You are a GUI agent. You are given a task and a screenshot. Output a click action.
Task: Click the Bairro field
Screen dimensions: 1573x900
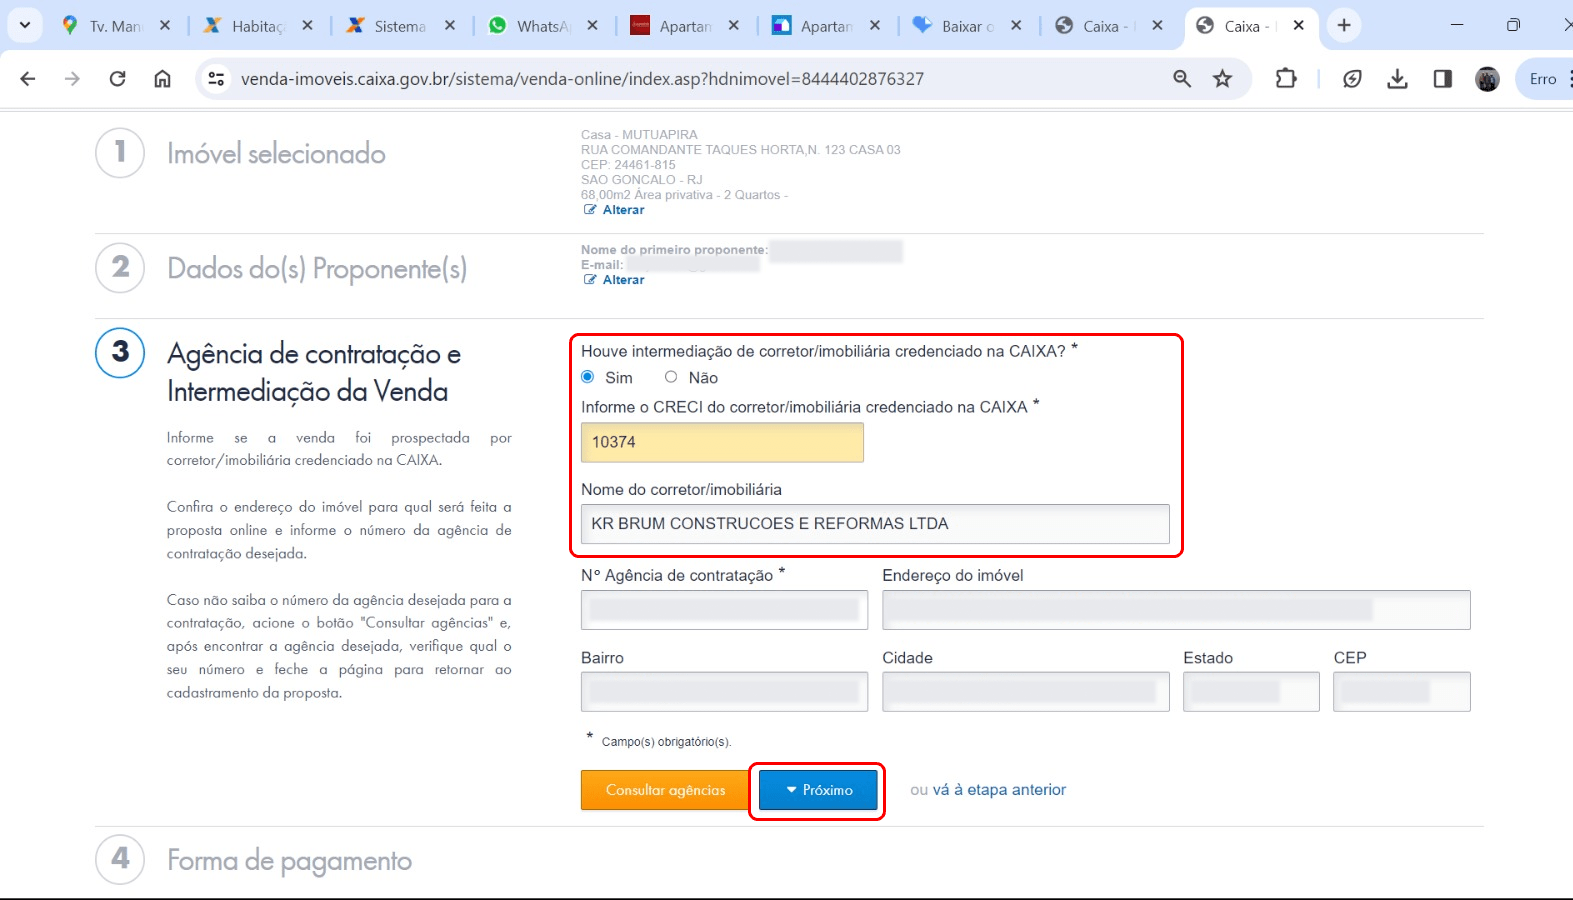click(724, 692)
